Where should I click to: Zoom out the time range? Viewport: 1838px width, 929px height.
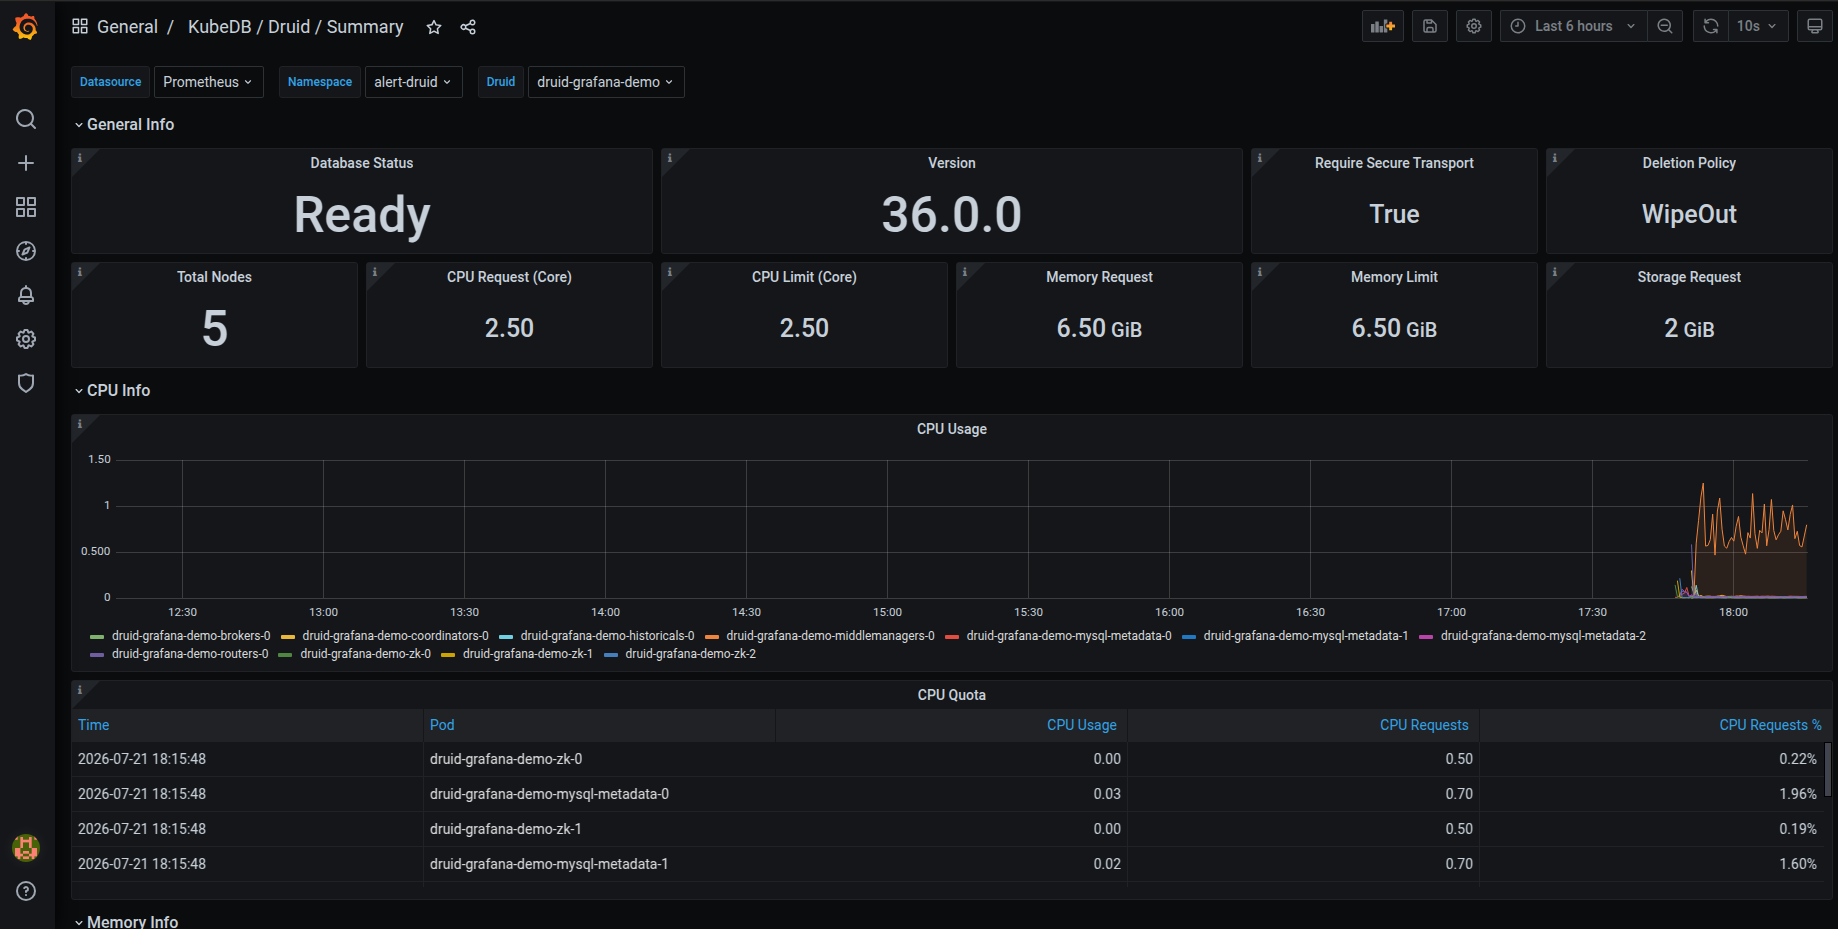pyautogui.click(x=1665, y=26)
